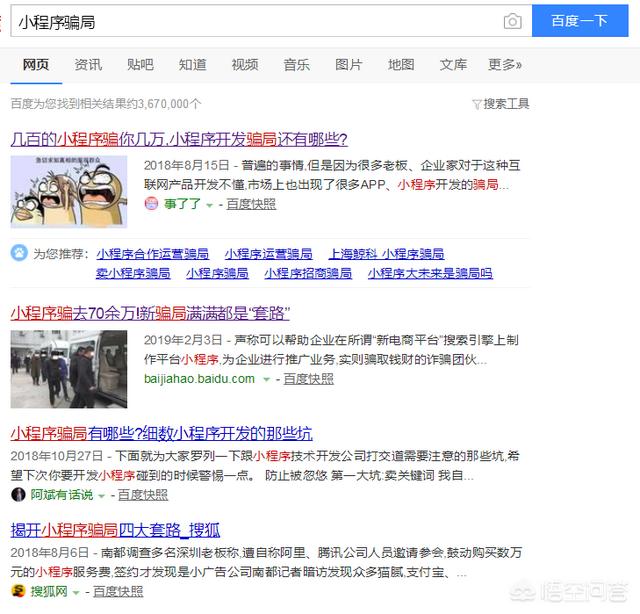Expand the dropdown arrow next to 事了了
Screen dimensions: 640x614
click(x=209, y=205)
